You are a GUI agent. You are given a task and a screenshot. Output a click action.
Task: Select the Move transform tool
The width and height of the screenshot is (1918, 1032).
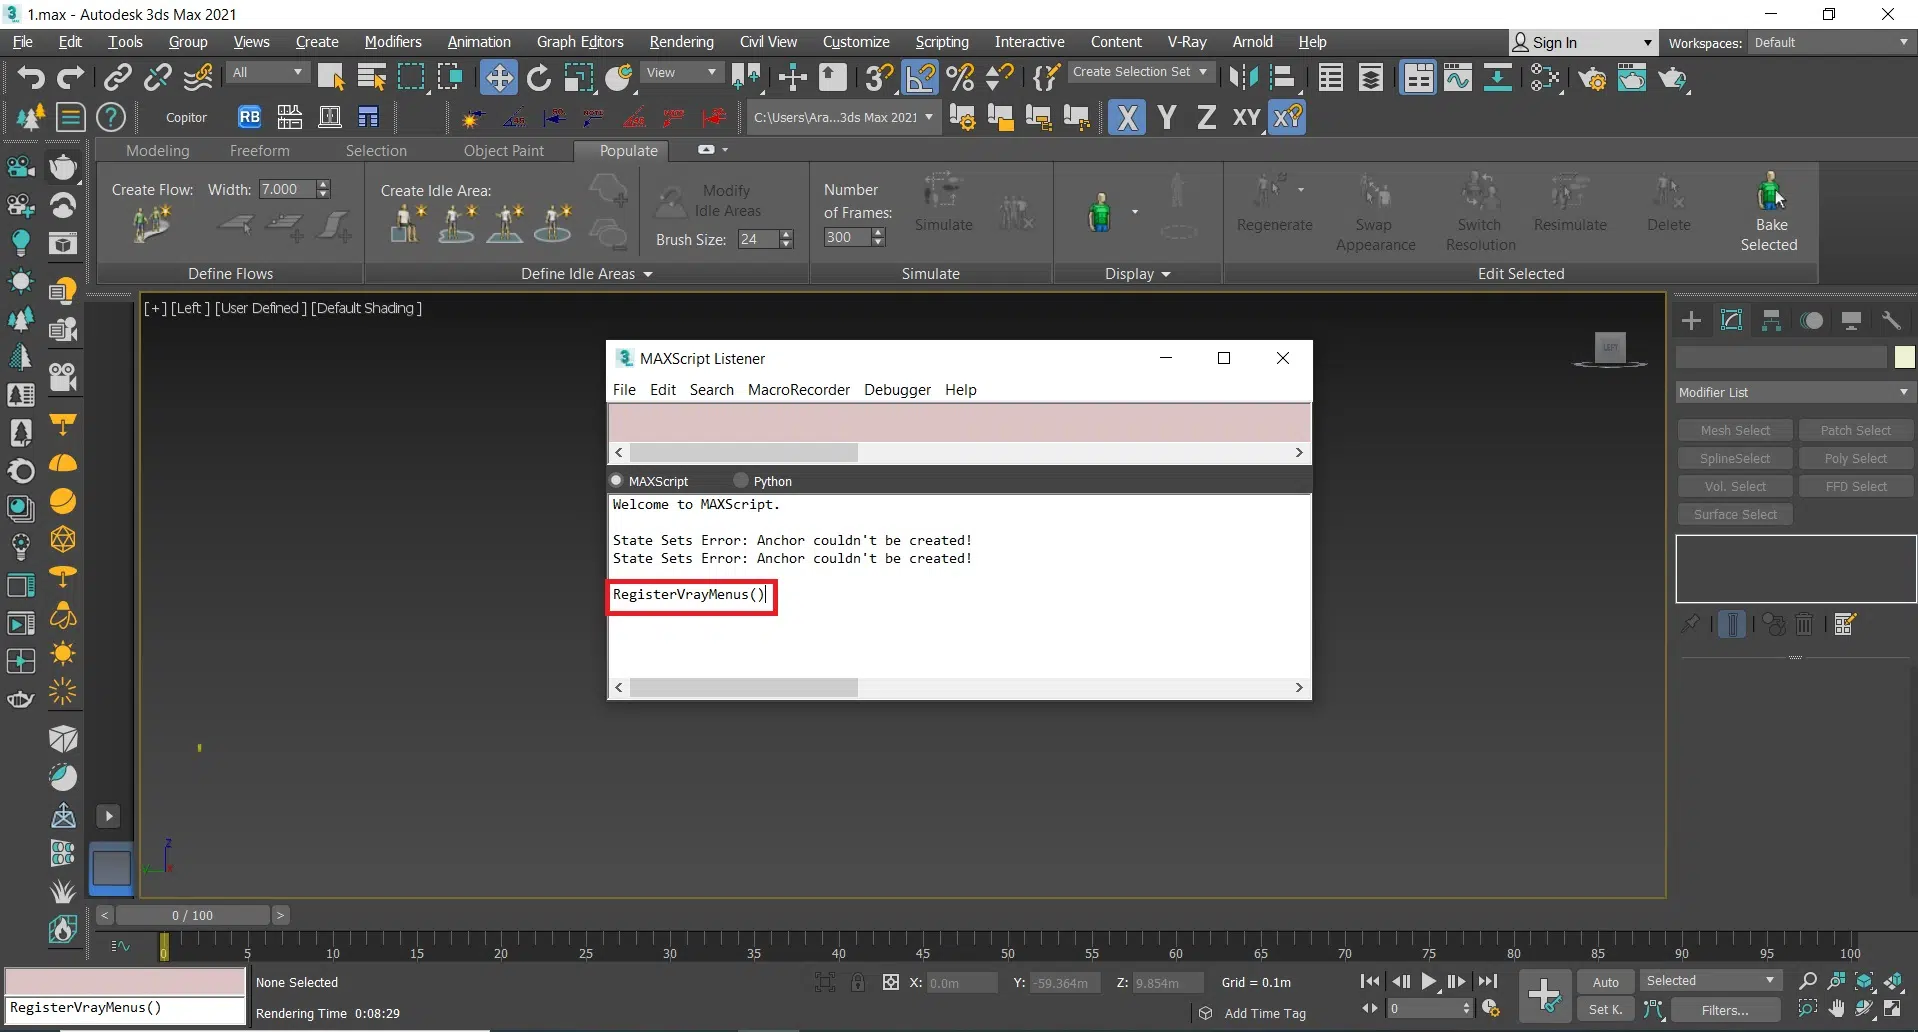(498, 77)
